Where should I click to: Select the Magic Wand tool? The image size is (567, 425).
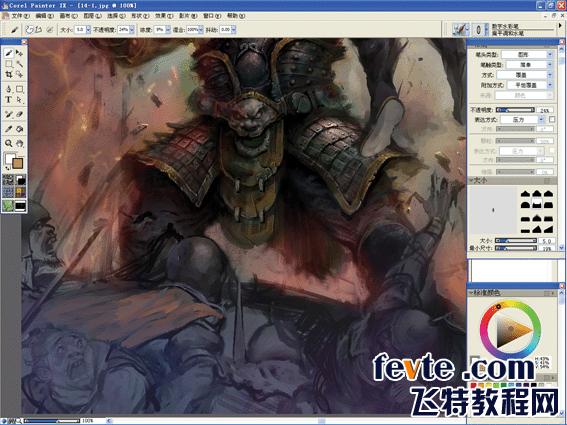pos(20,64)
